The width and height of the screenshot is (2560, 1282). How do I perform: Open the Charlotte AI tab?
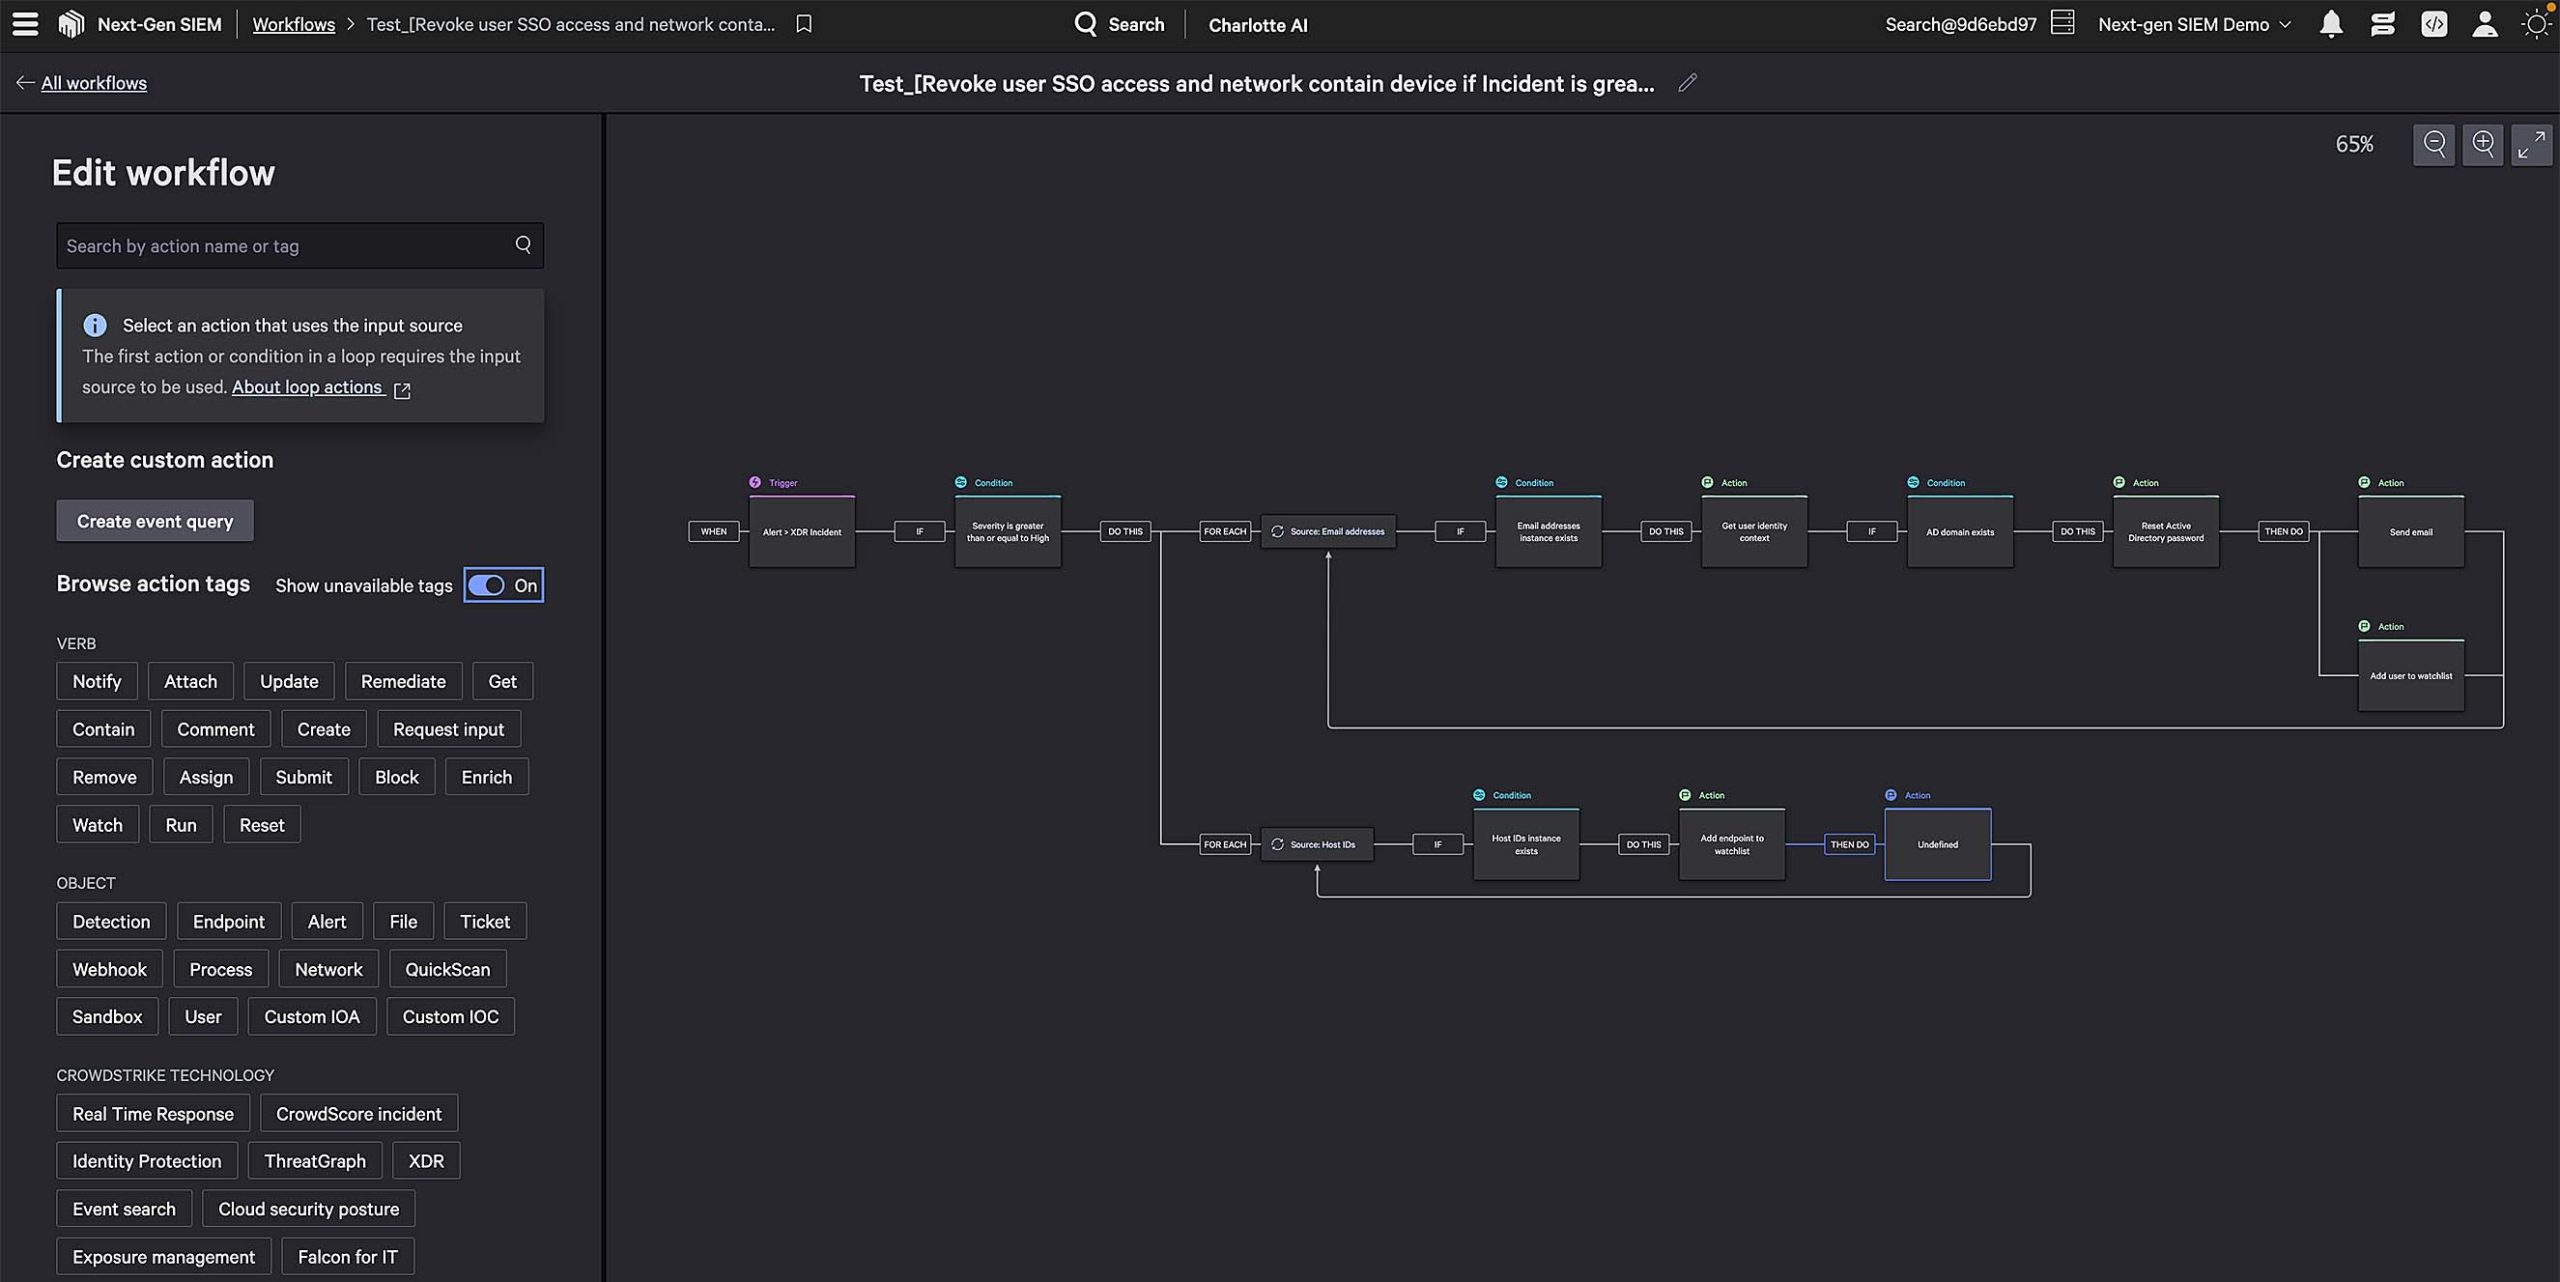(1257, 25)
